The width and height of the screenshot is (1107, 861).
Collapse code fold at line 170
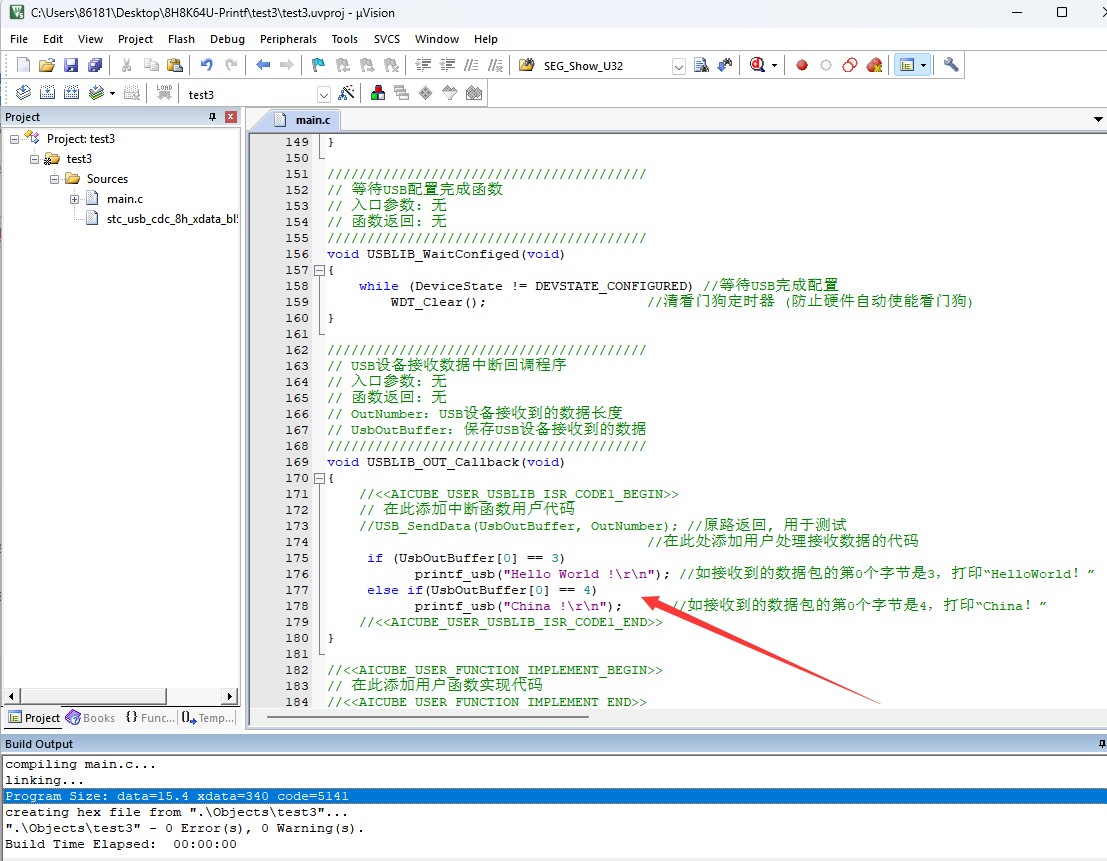pos(319,478)
